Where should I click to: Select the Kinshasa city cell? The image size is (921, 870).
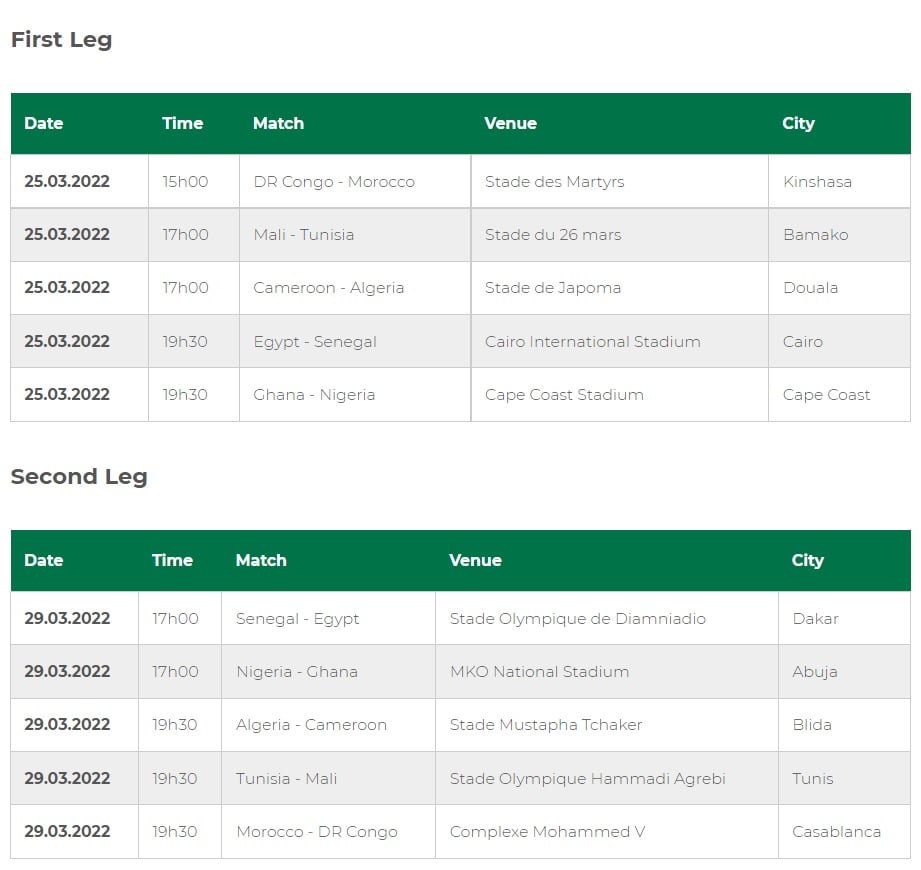click(839, 182)
